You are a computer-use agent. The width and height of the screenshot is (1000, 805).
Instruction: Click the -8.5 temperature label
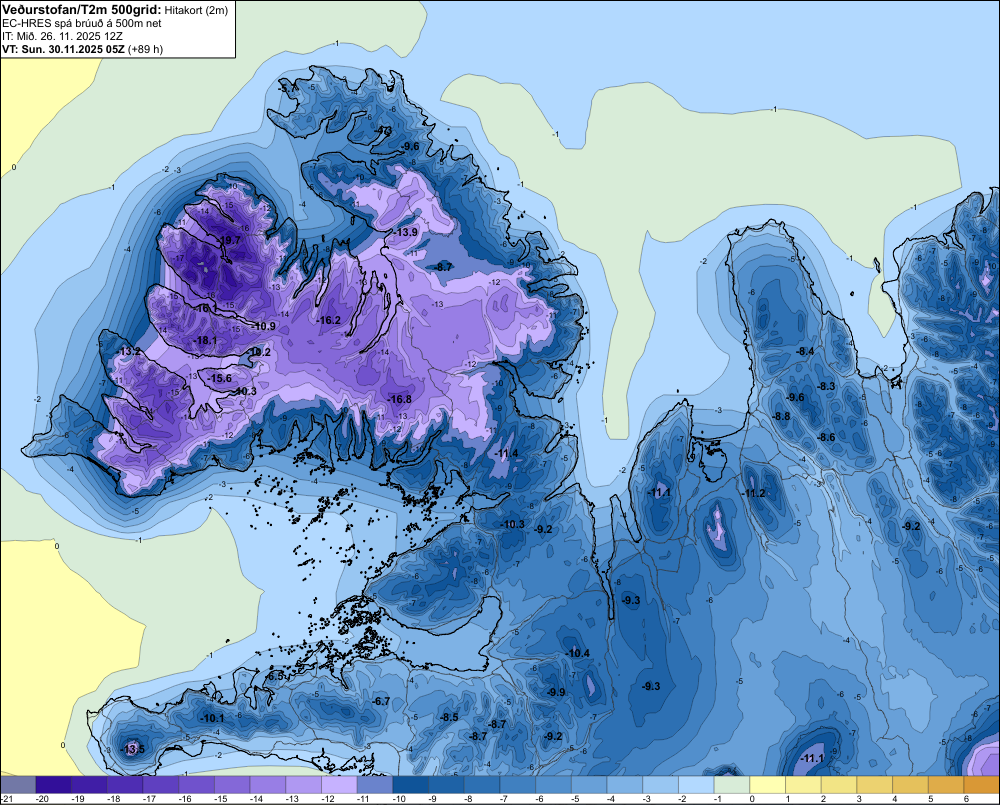pos(449,717)
